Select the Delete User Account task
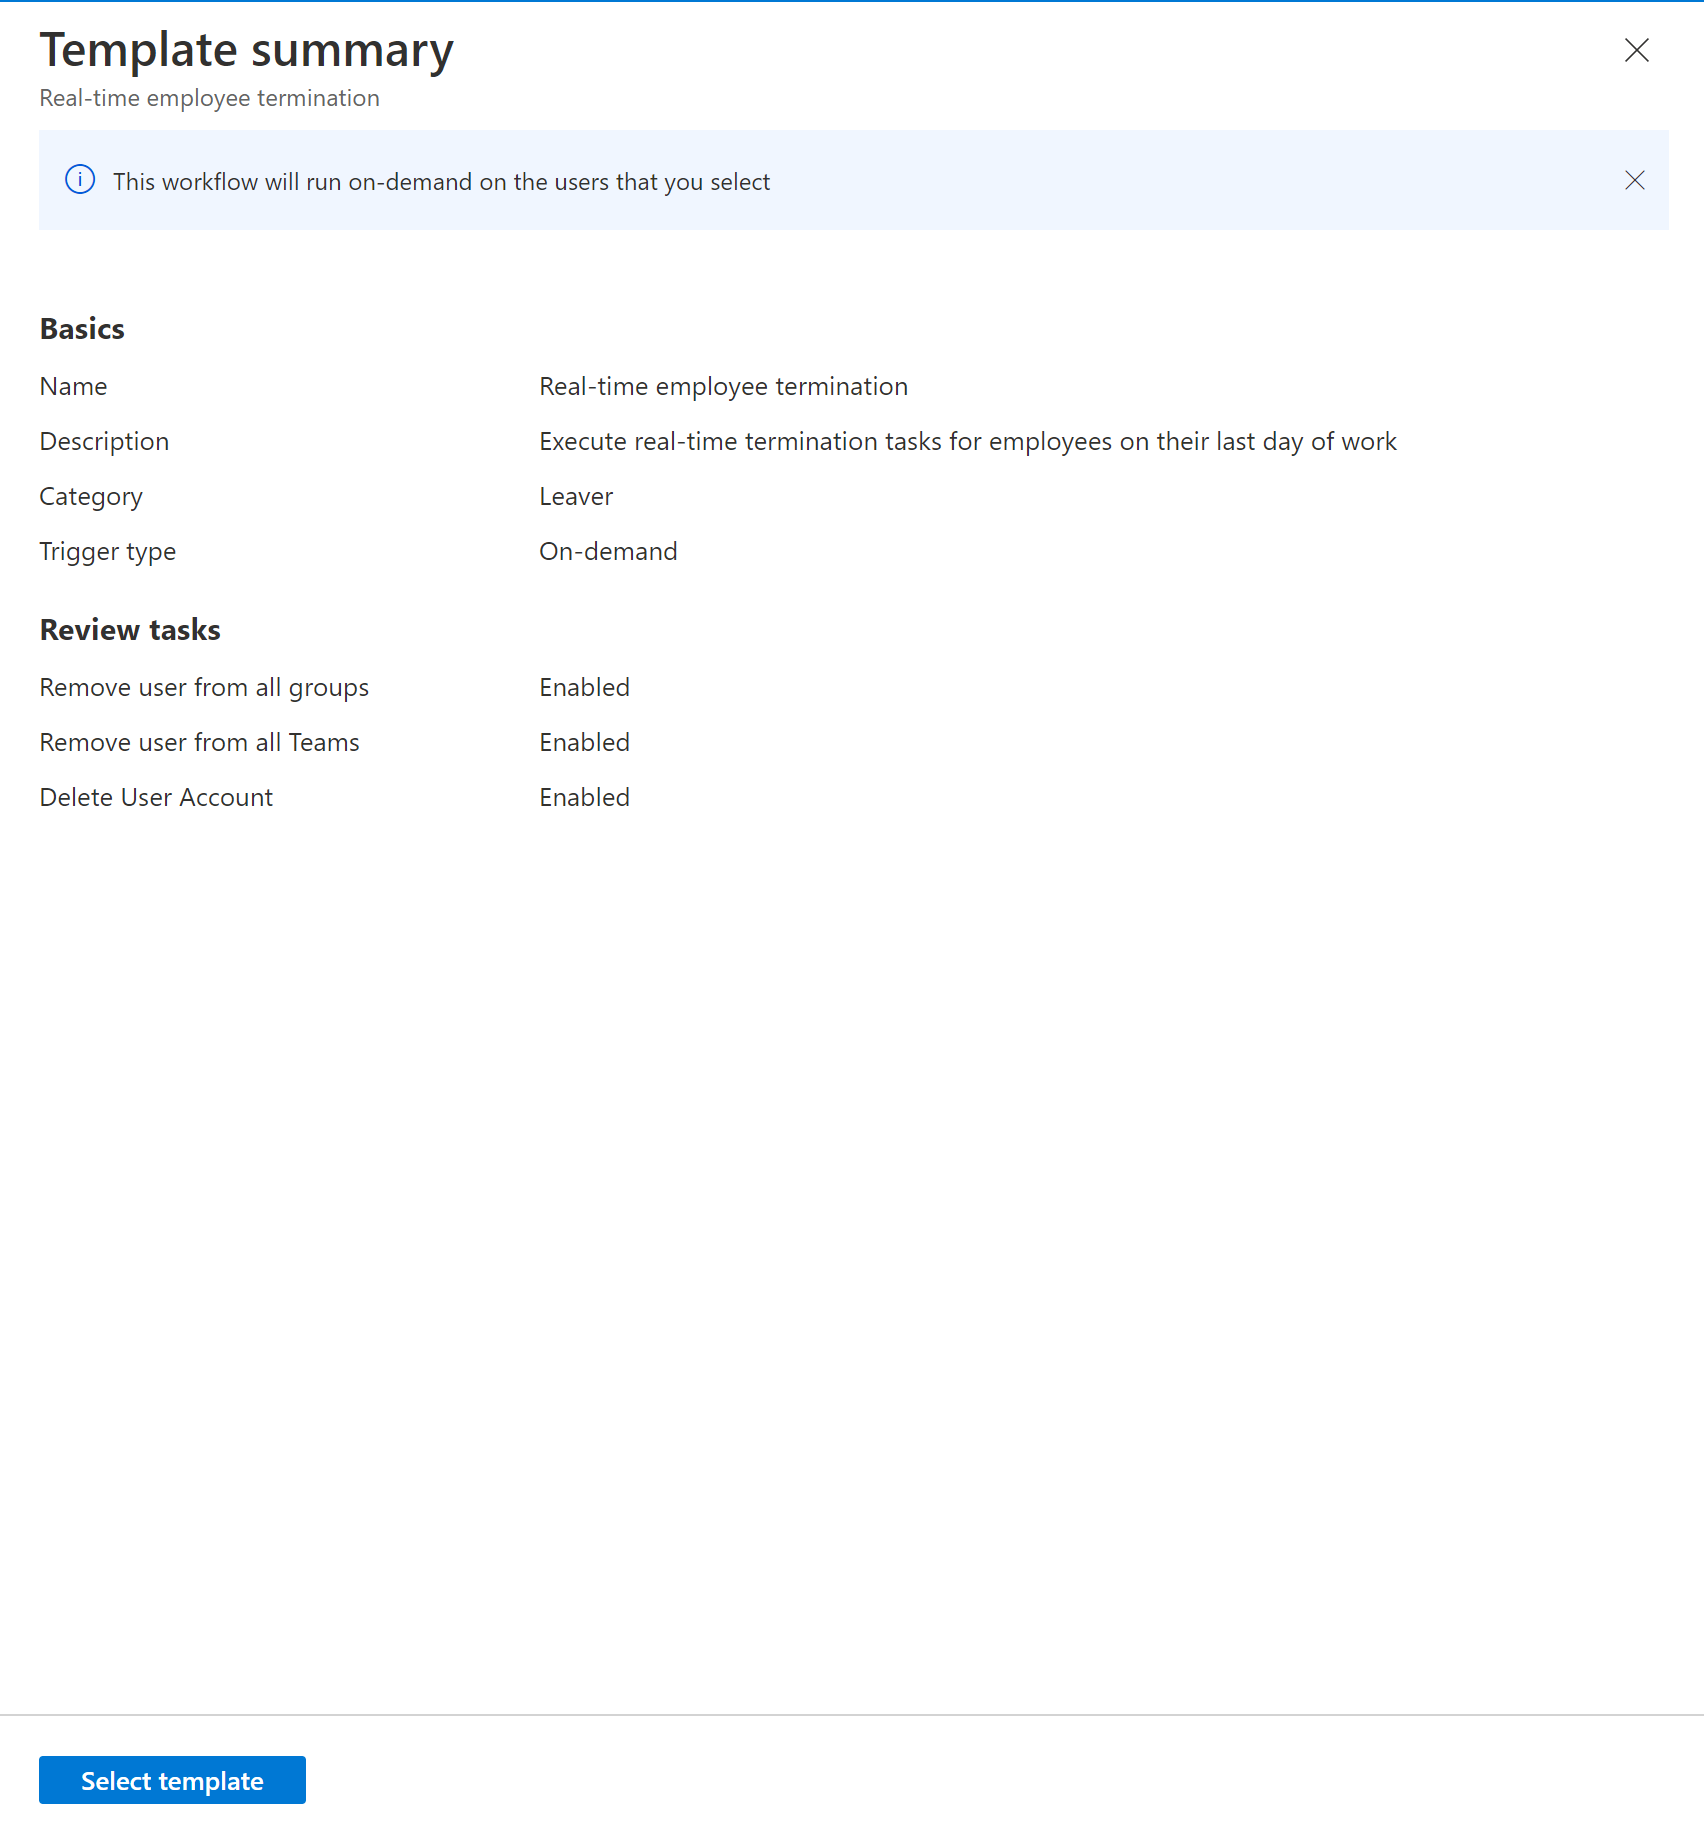1704x1842 pixels. (x=155, y=797)
